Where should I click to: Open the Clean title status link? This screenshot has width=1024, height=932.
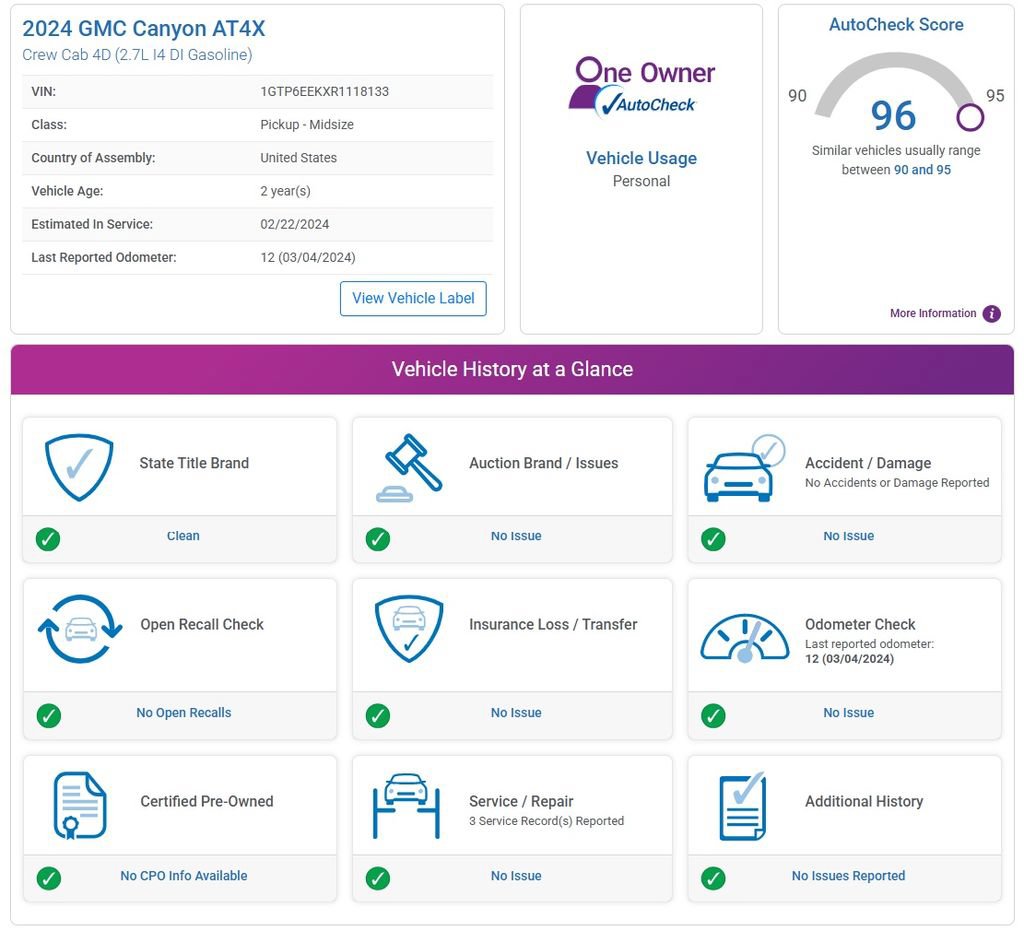click(x=183, y=536)
